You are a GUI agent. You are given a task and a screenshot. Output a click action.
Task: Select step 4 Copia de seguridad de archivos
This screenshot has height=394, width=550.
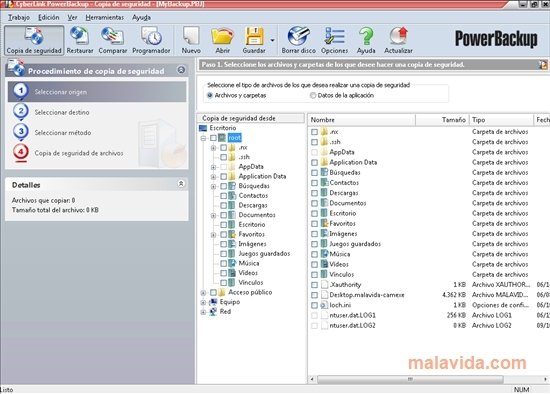coord(79,153)
